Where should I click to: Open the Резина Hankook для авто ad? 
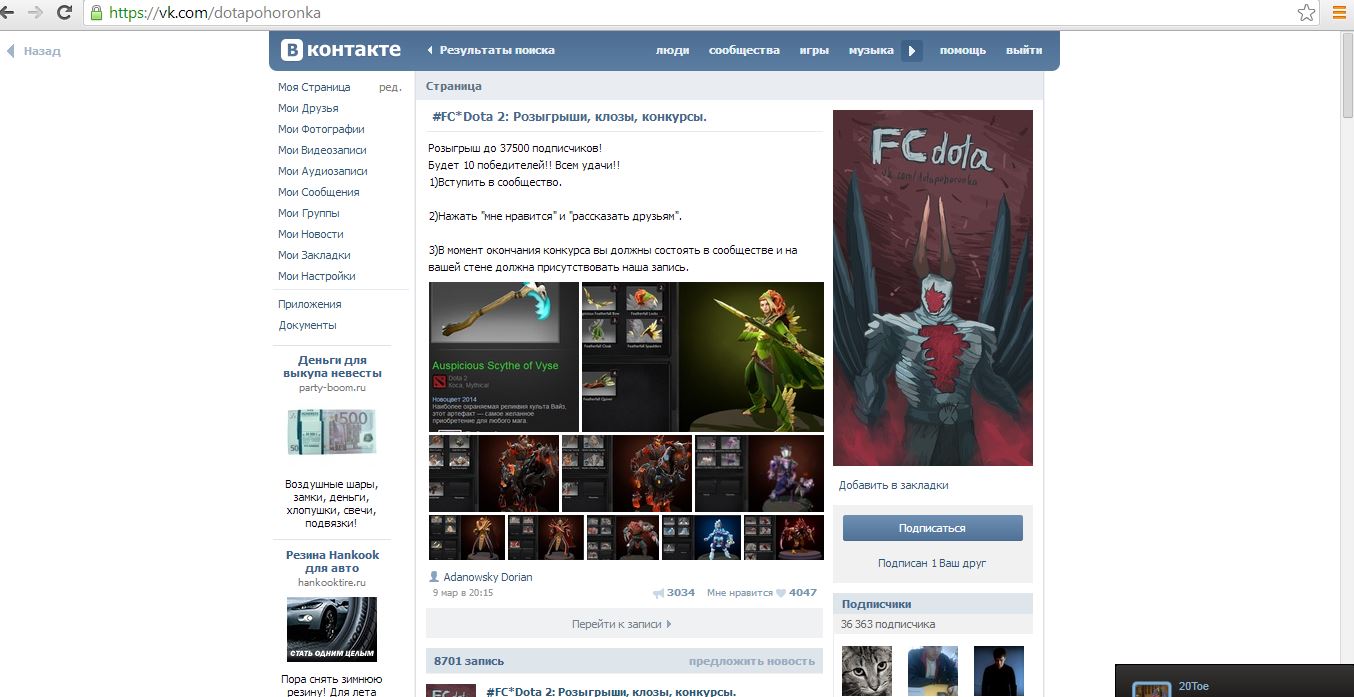click(332, 561)
